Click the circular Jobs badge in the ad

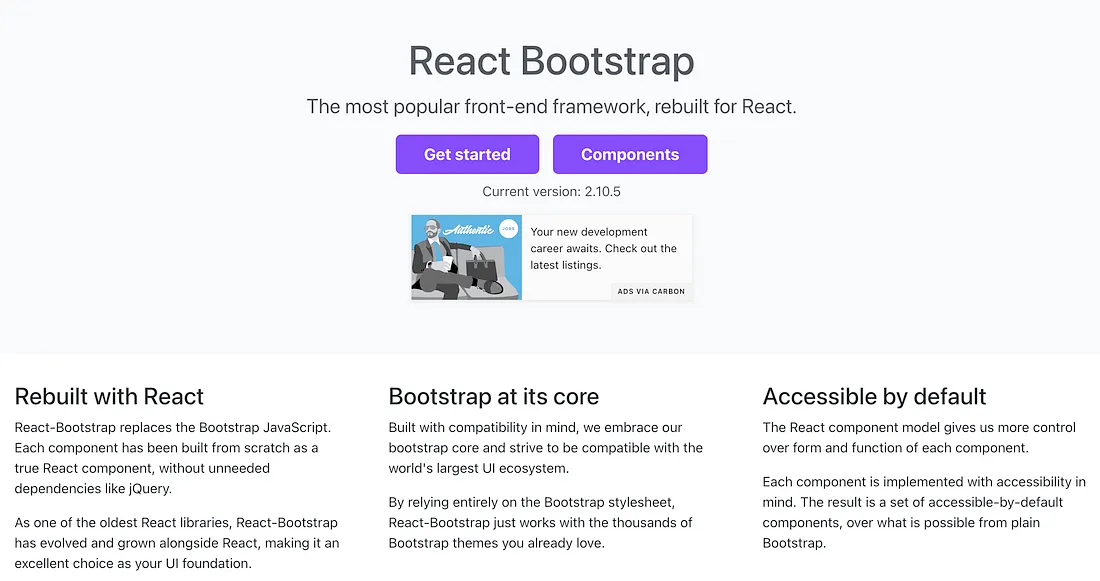point(508,229)
